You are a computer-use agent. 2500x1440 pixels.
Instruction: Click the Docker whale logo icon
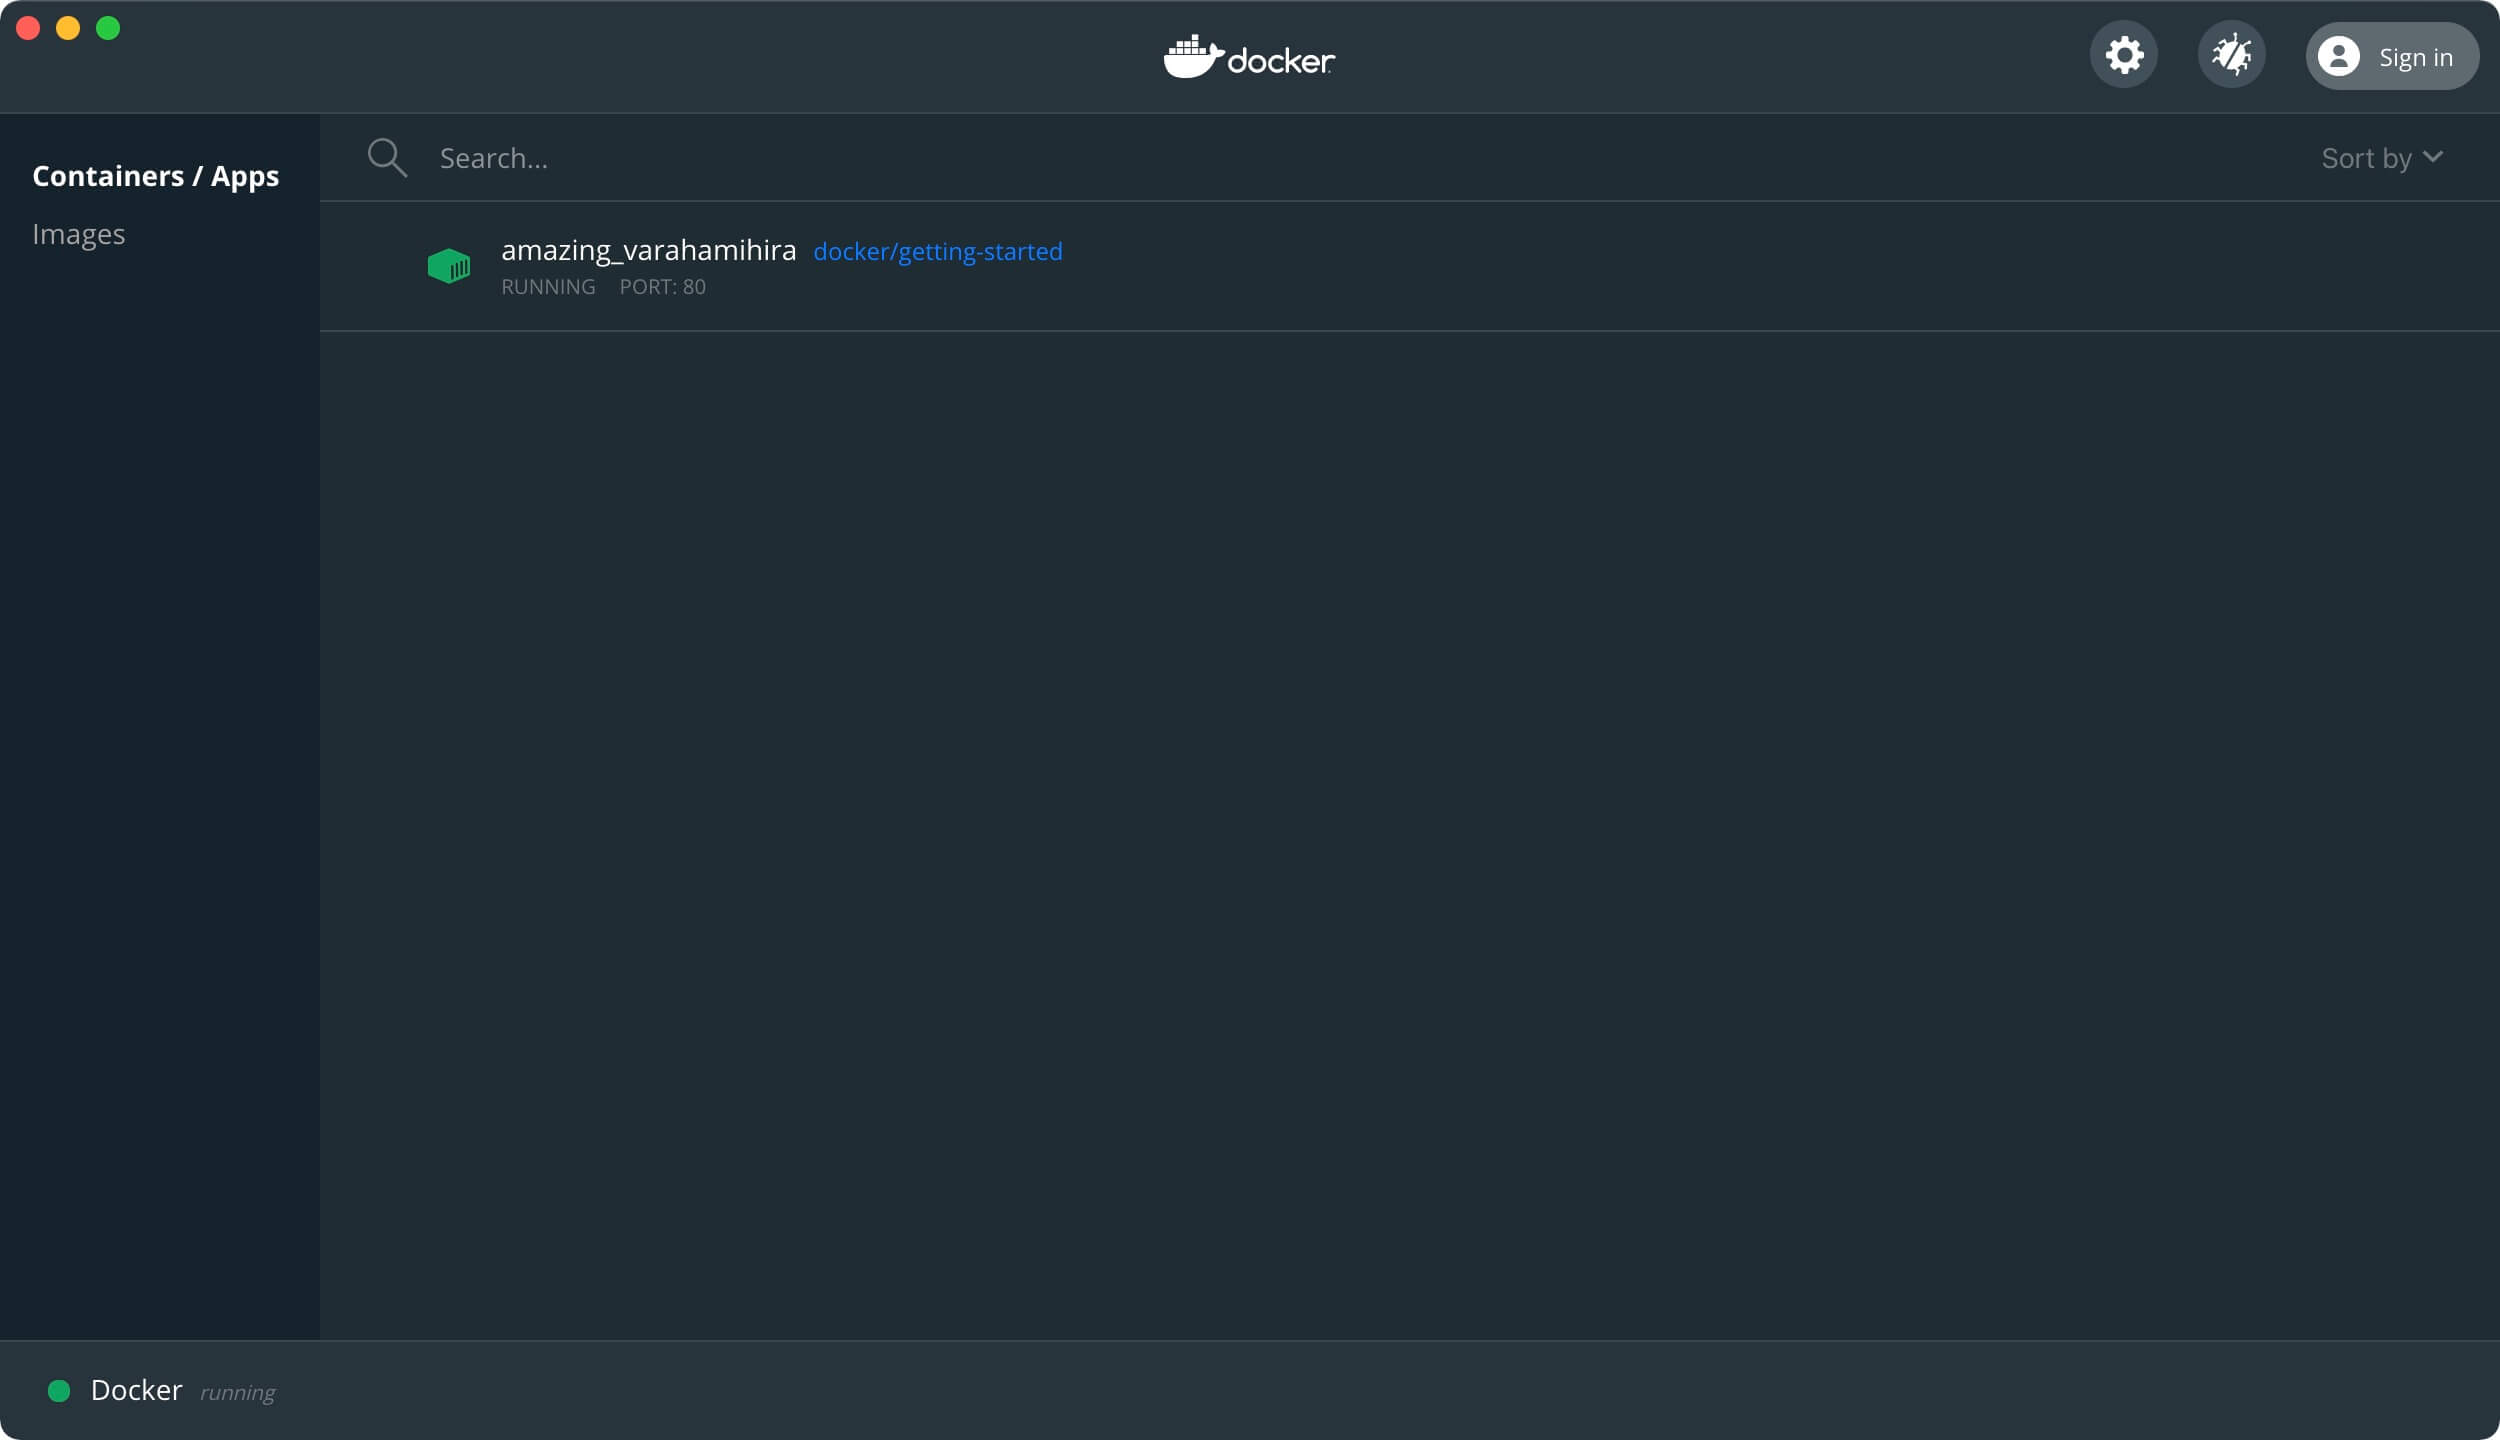1190,55
